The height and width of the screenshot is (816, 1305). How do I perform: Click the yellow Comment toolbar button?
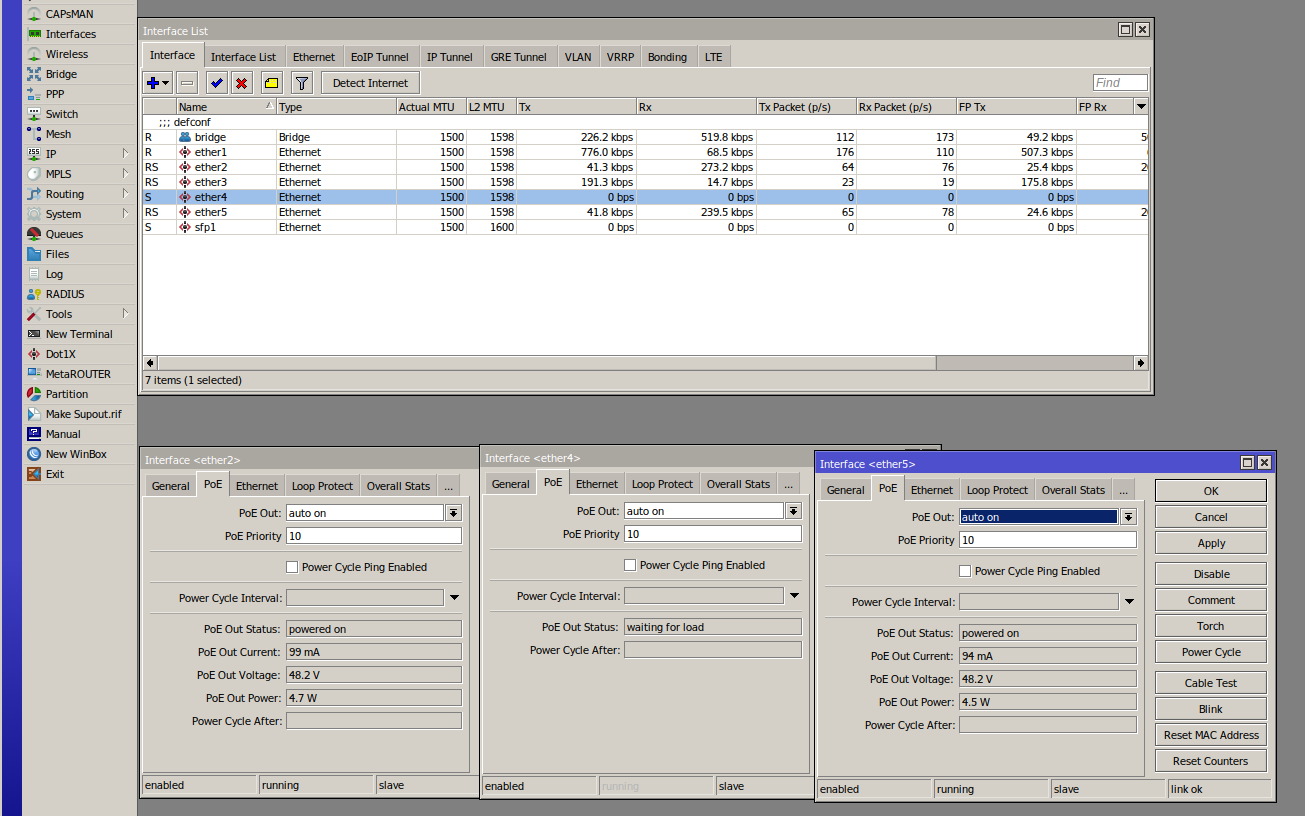tap(272, 83)
